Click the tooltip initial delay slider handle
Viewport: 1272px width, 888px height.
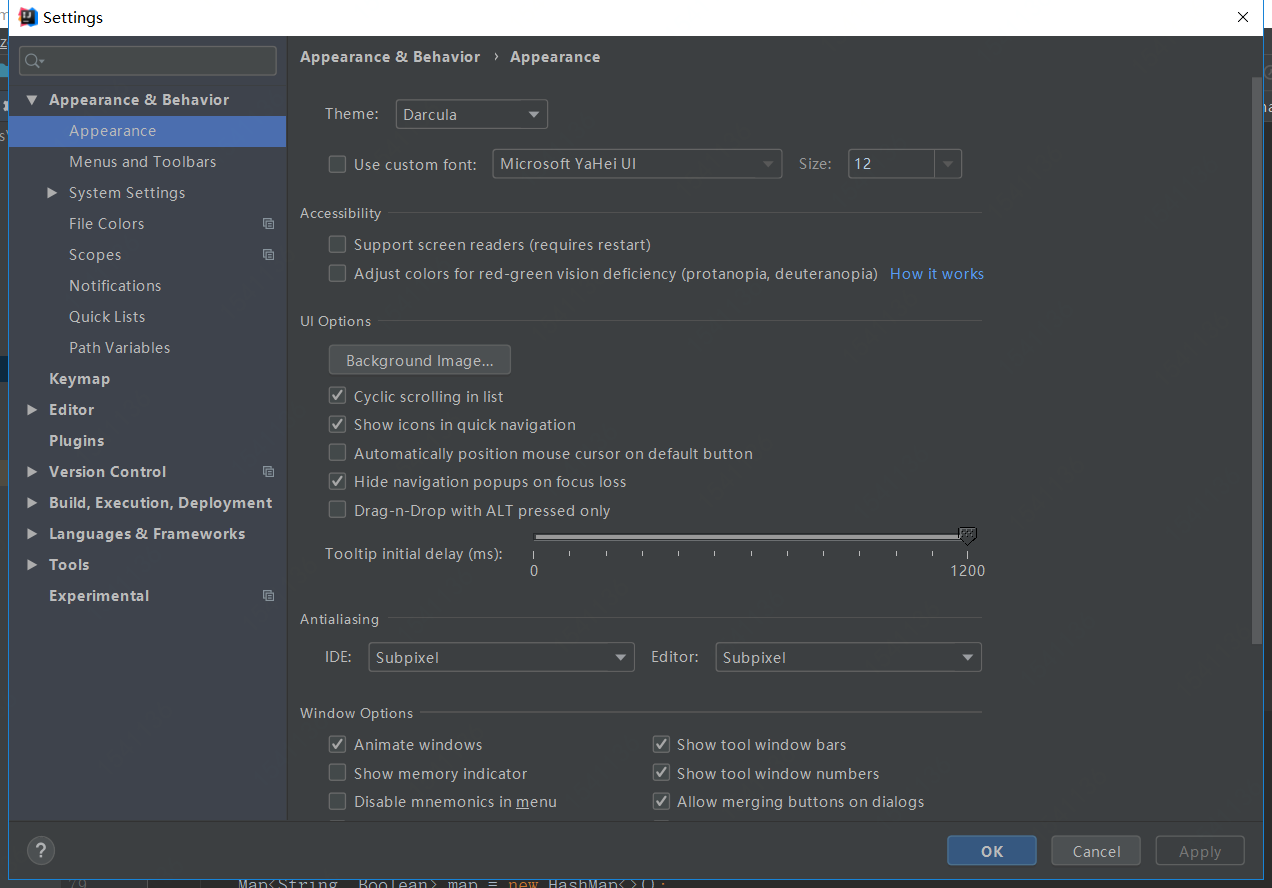coord(967,537)
